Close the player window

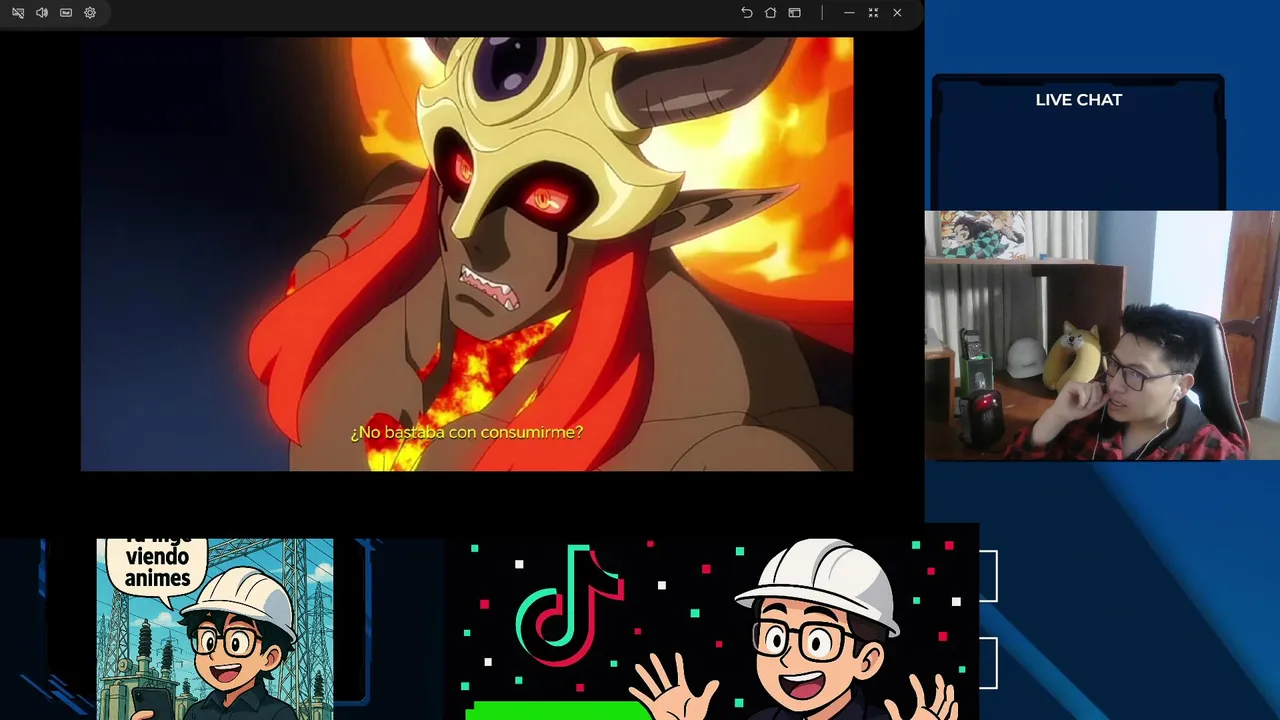click(897, 13)
